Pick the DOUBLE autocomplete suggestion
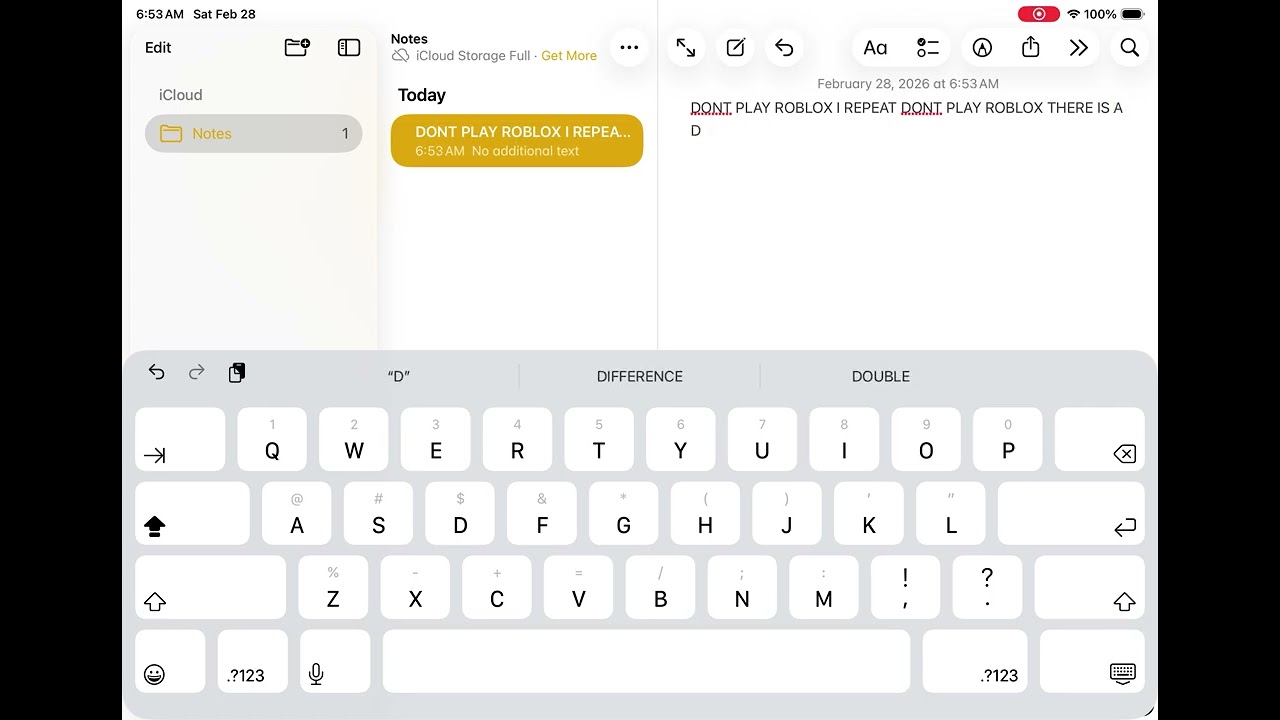The image size is (1280, 720). (x=881, y=376)
